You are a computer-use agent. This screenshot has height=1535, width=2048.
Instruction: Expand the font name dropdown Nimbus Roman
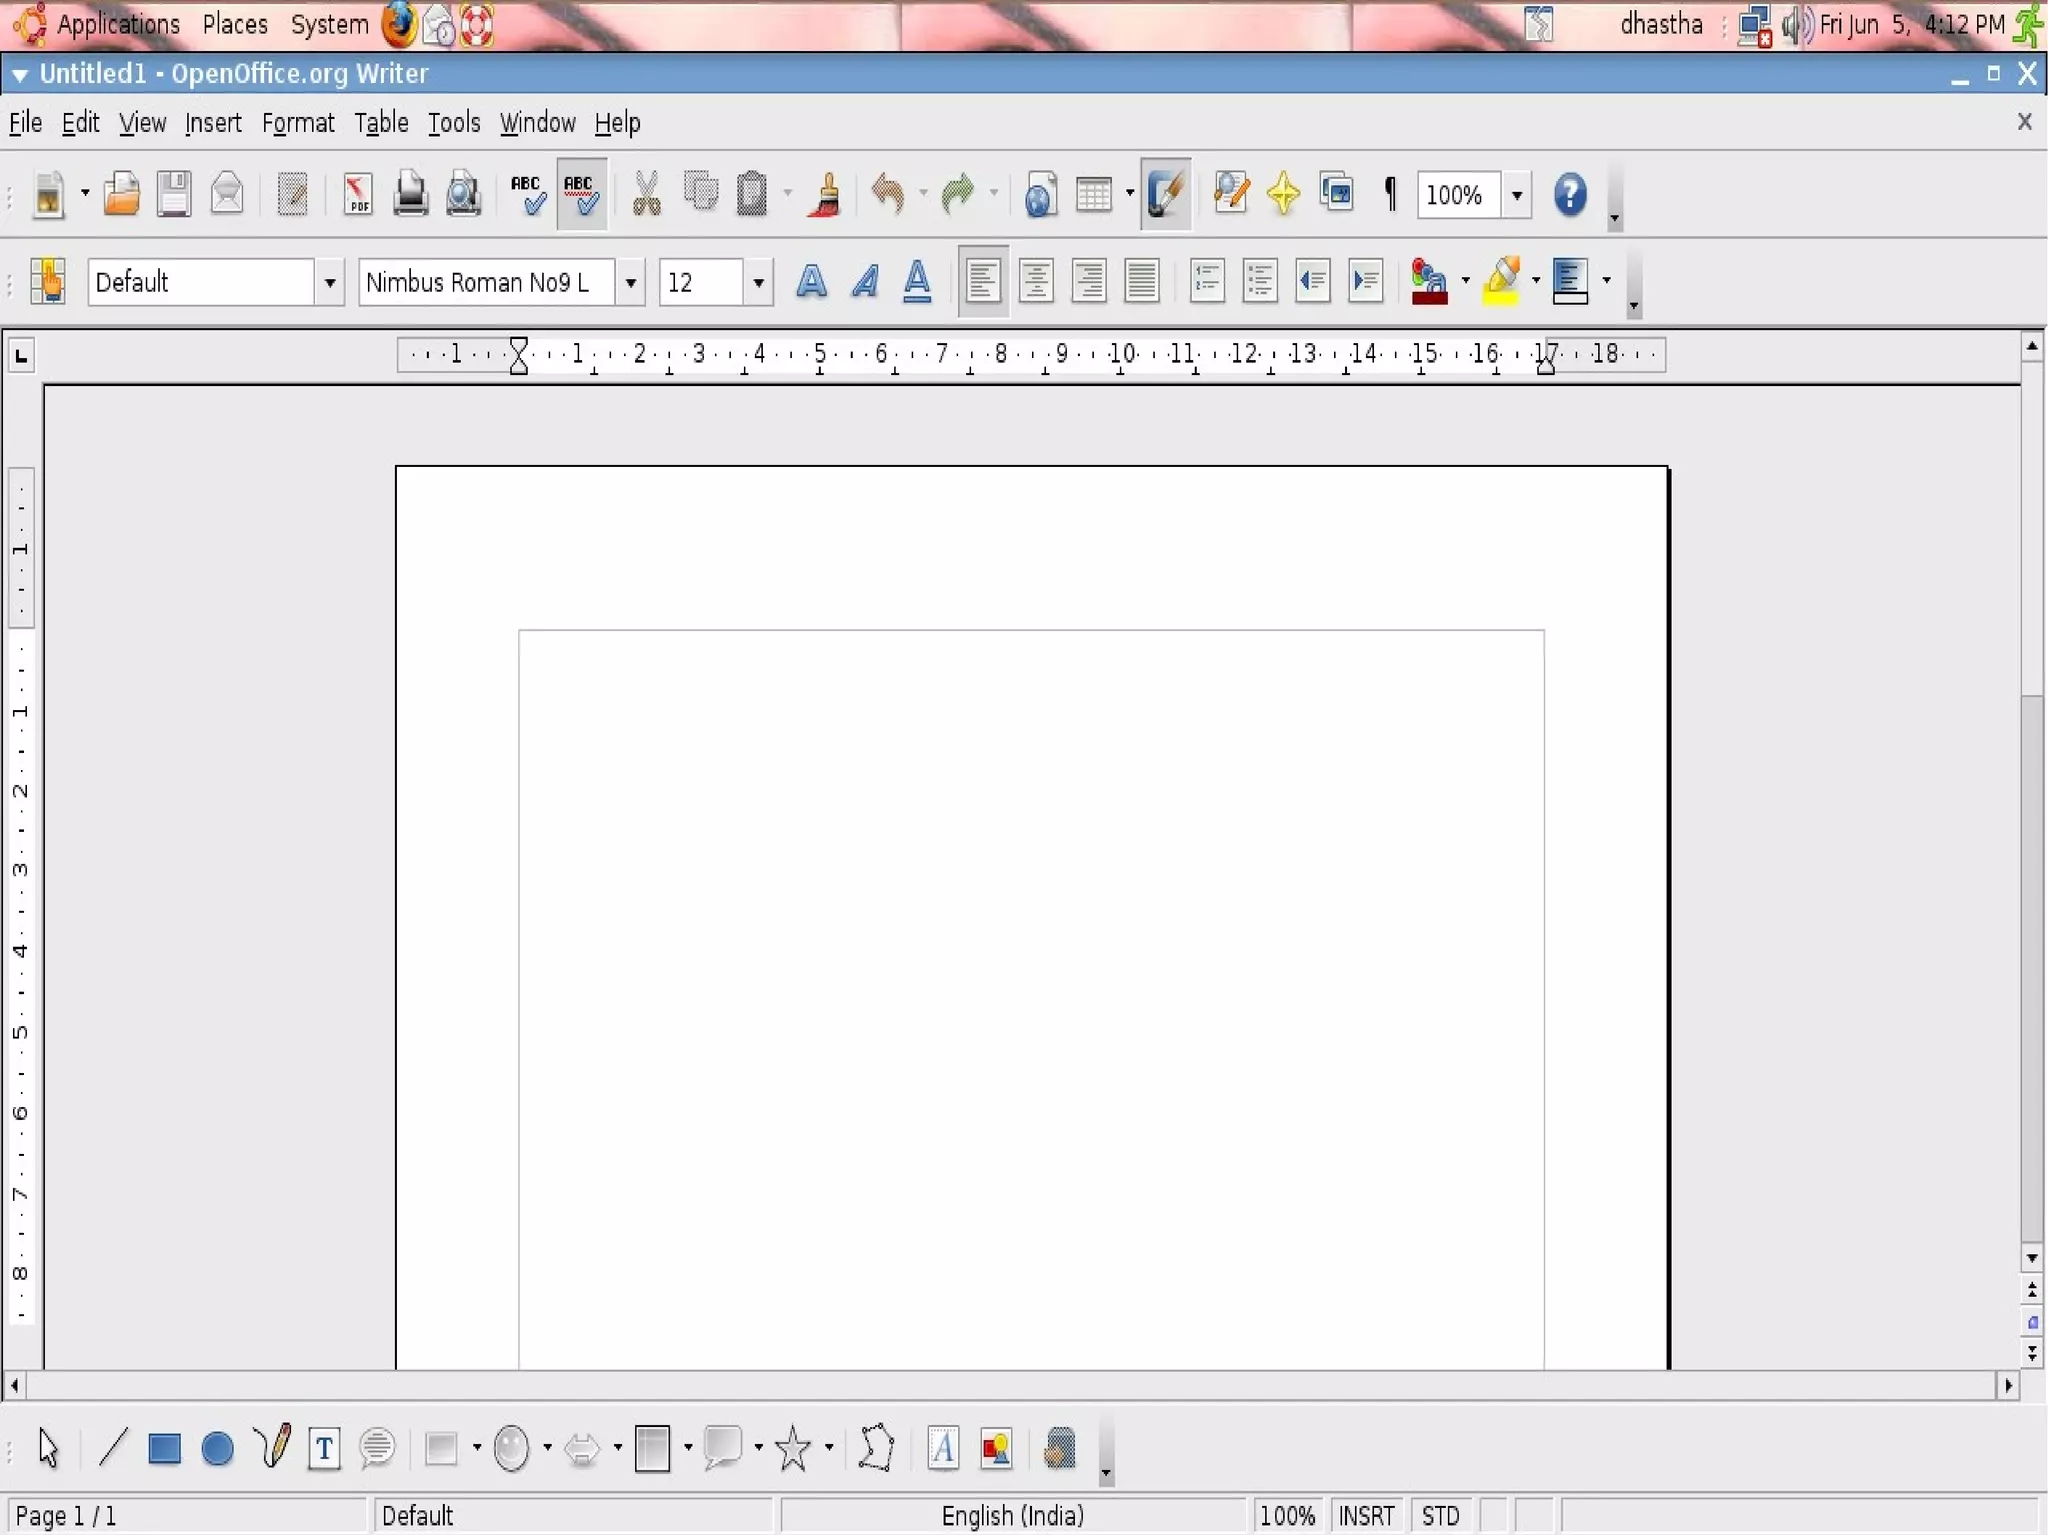tap(630, 283)
